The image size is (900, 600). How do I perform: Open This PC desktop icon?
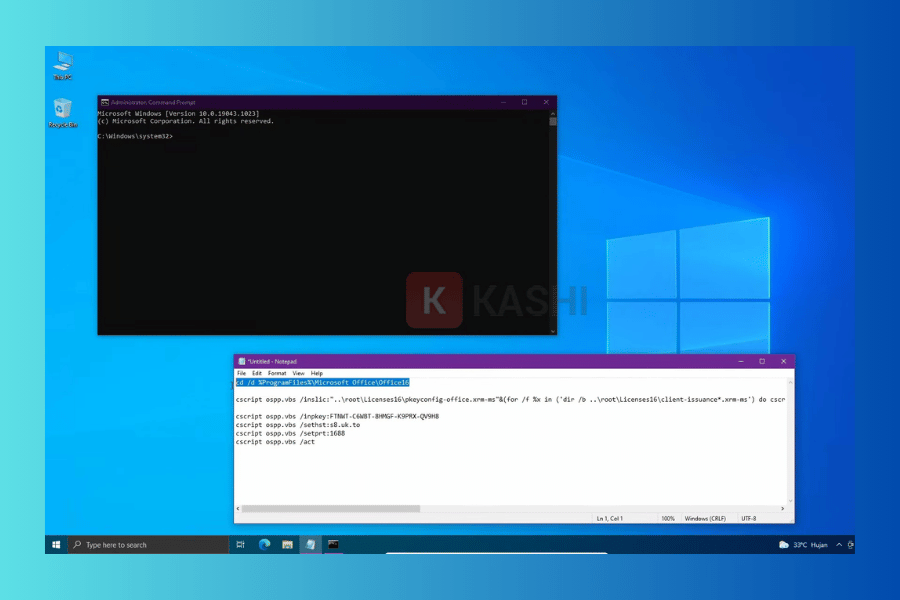(x=63, y=62)
